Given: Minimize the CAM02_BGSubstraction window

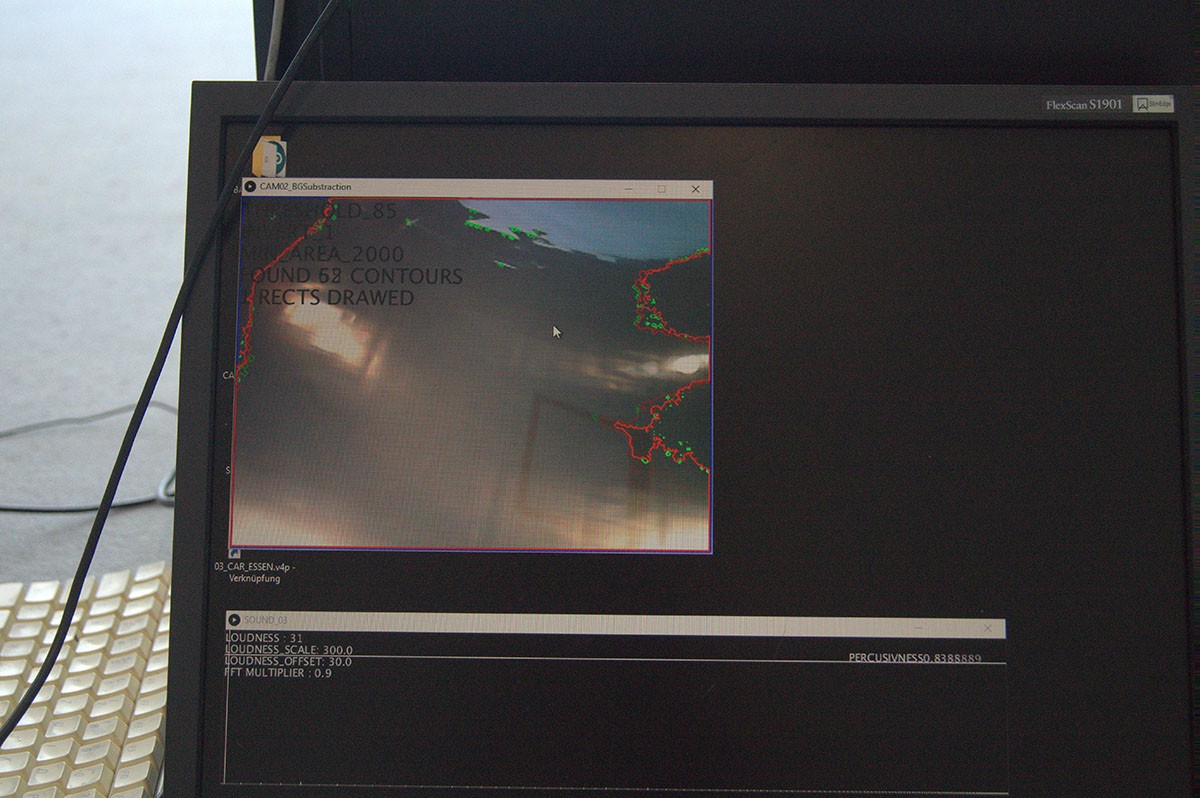Looking at the screenshot, I should pos(627,189).
